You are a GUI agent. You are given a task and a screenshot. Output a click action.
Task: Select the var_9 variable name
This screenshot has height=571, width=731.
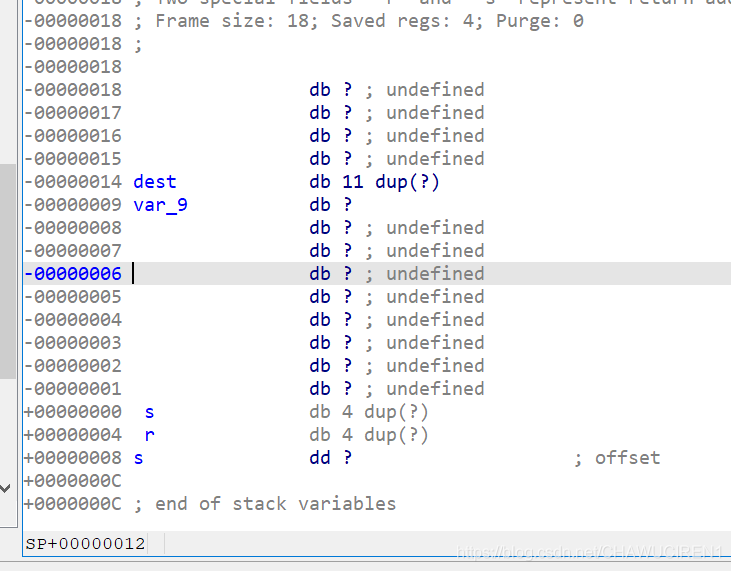point(160,205)
